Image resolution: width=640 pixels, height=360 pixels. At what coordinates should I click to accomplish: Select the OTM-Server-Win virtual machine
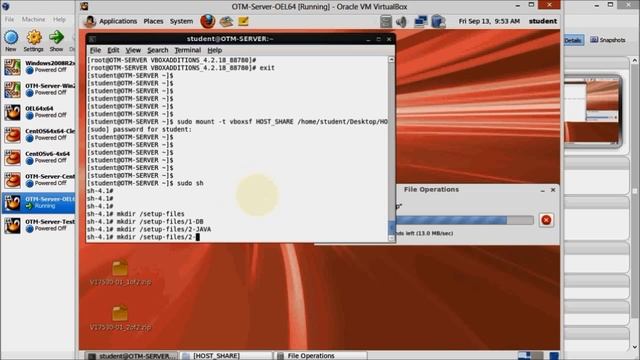tap(38, 89)
